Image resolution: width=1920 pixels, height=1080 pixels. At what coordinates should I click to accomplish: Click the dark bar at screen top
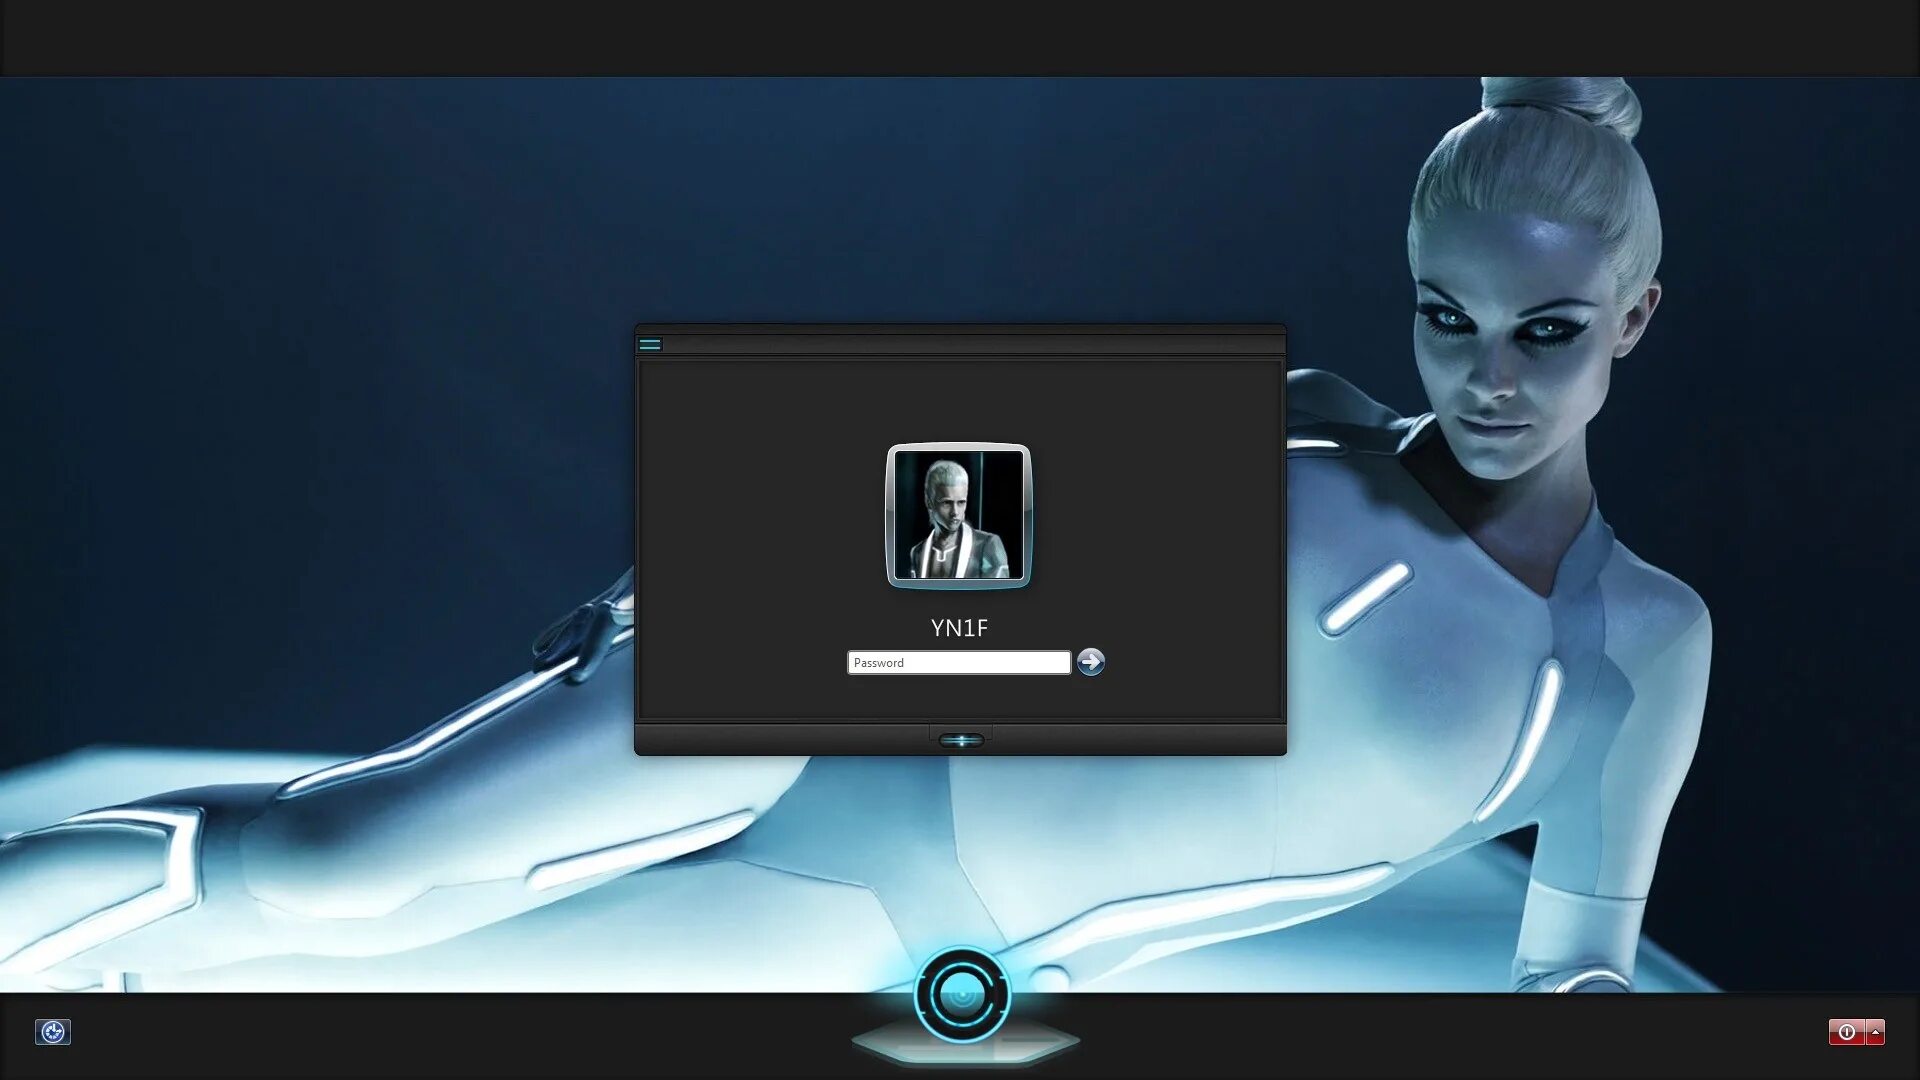click(960, 38)
